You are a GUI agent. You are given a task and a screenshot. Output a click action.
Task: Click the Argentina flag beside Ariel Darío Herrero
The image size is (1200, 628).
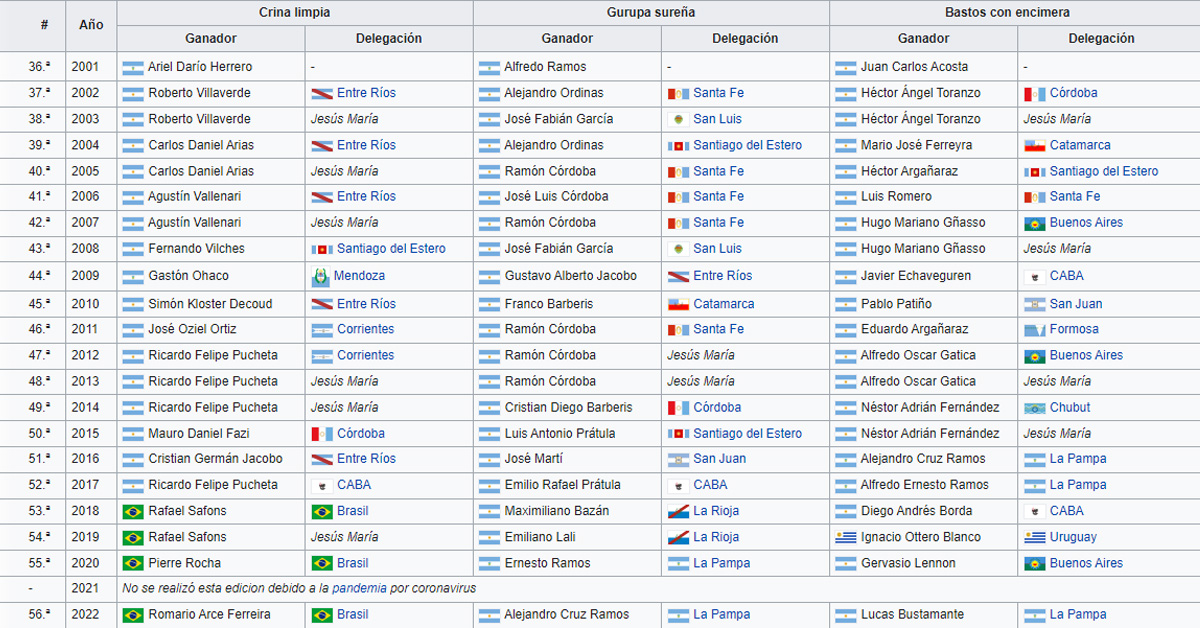coord(133,67)
